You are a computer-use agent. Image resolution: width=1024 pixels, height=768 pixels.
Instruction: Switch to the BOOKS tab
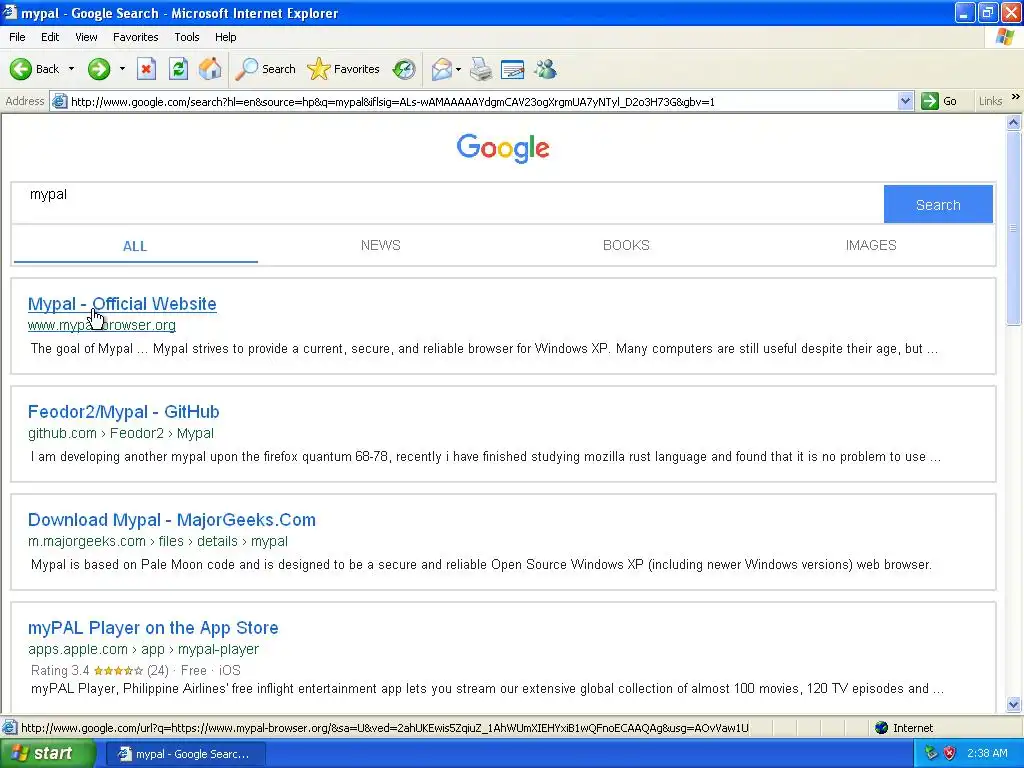pos(626,246)
